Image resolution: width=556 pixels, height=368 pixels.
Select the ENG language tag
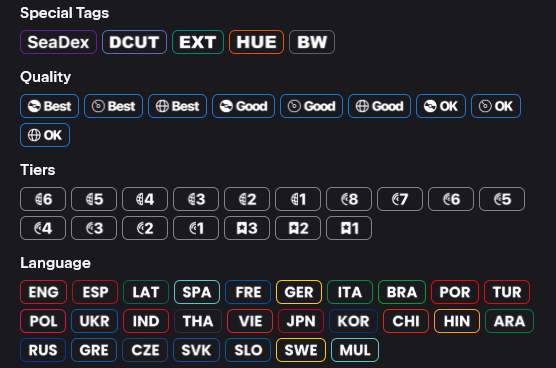pos(44,292)
